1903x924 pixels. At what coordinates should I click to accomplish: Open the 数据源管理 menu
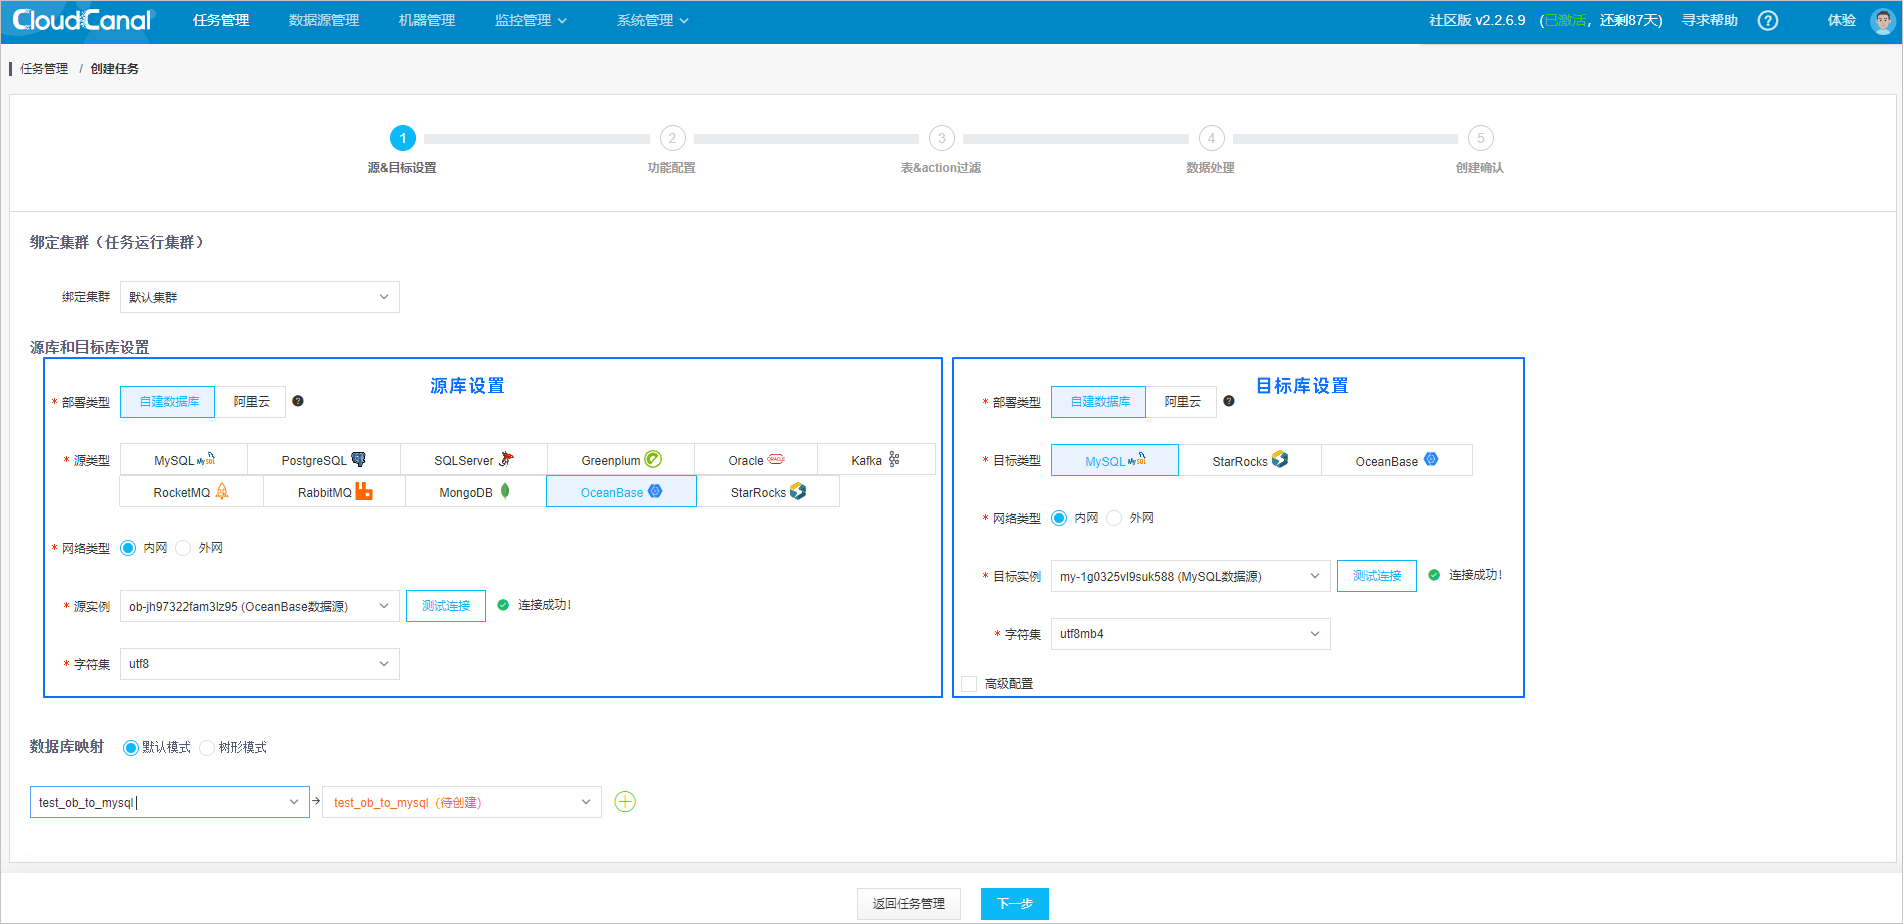point(322,19)
